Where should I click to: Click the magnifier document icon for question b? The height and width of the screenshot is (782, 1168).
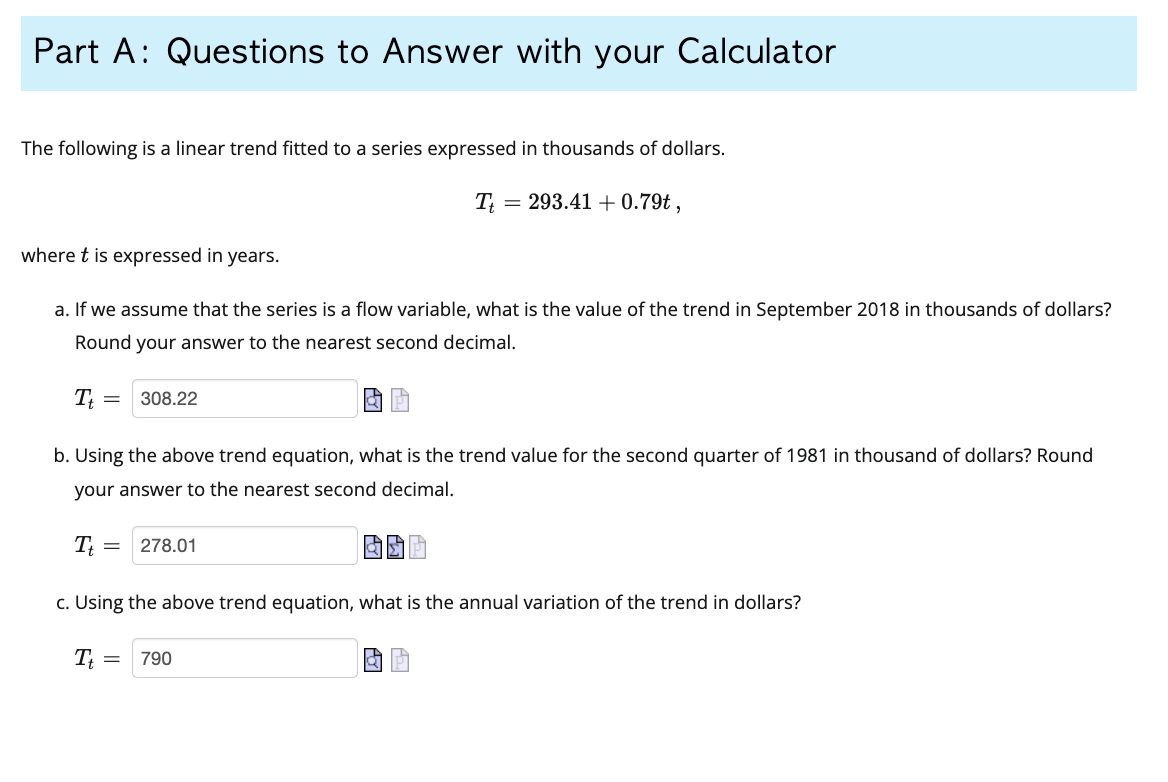click(x=373, y=546)
